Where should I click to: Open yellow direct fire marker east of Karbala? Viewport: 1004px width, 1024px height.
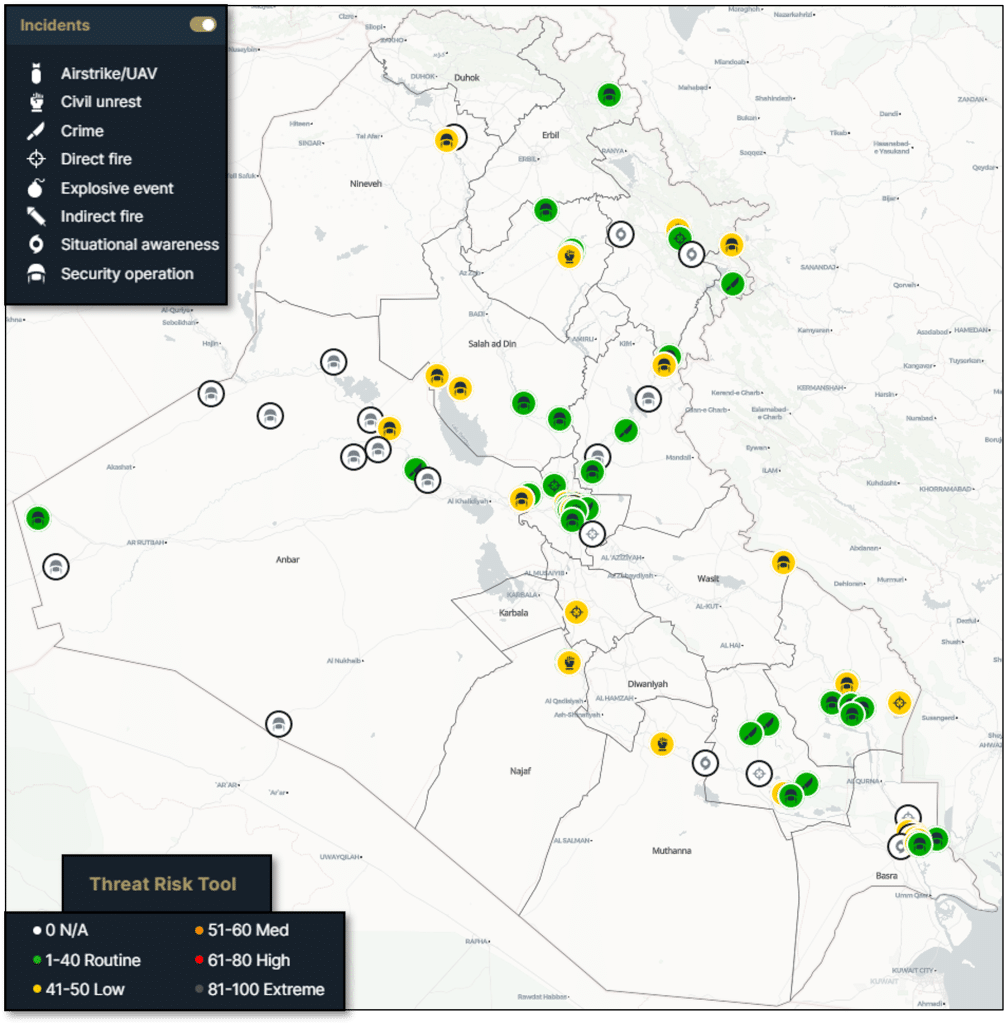pyautogui.click(x=576, y=611)
